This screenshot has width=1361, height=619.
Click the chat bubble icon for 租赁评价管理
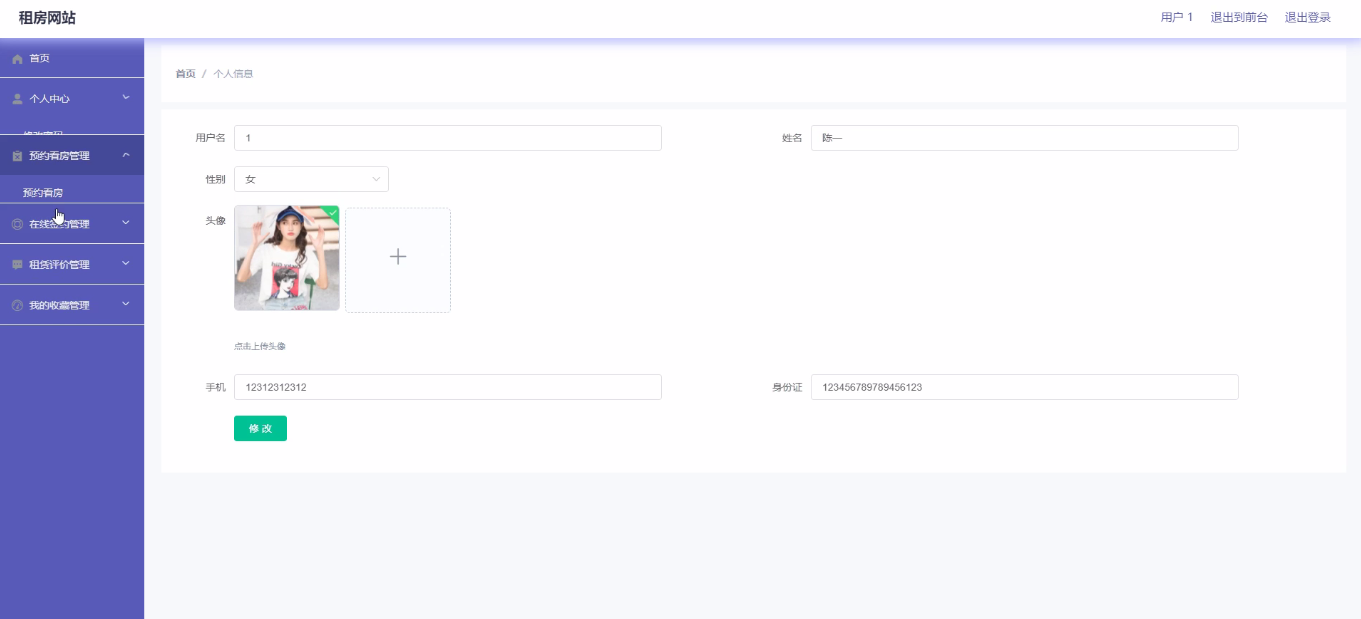coord(17,265)
